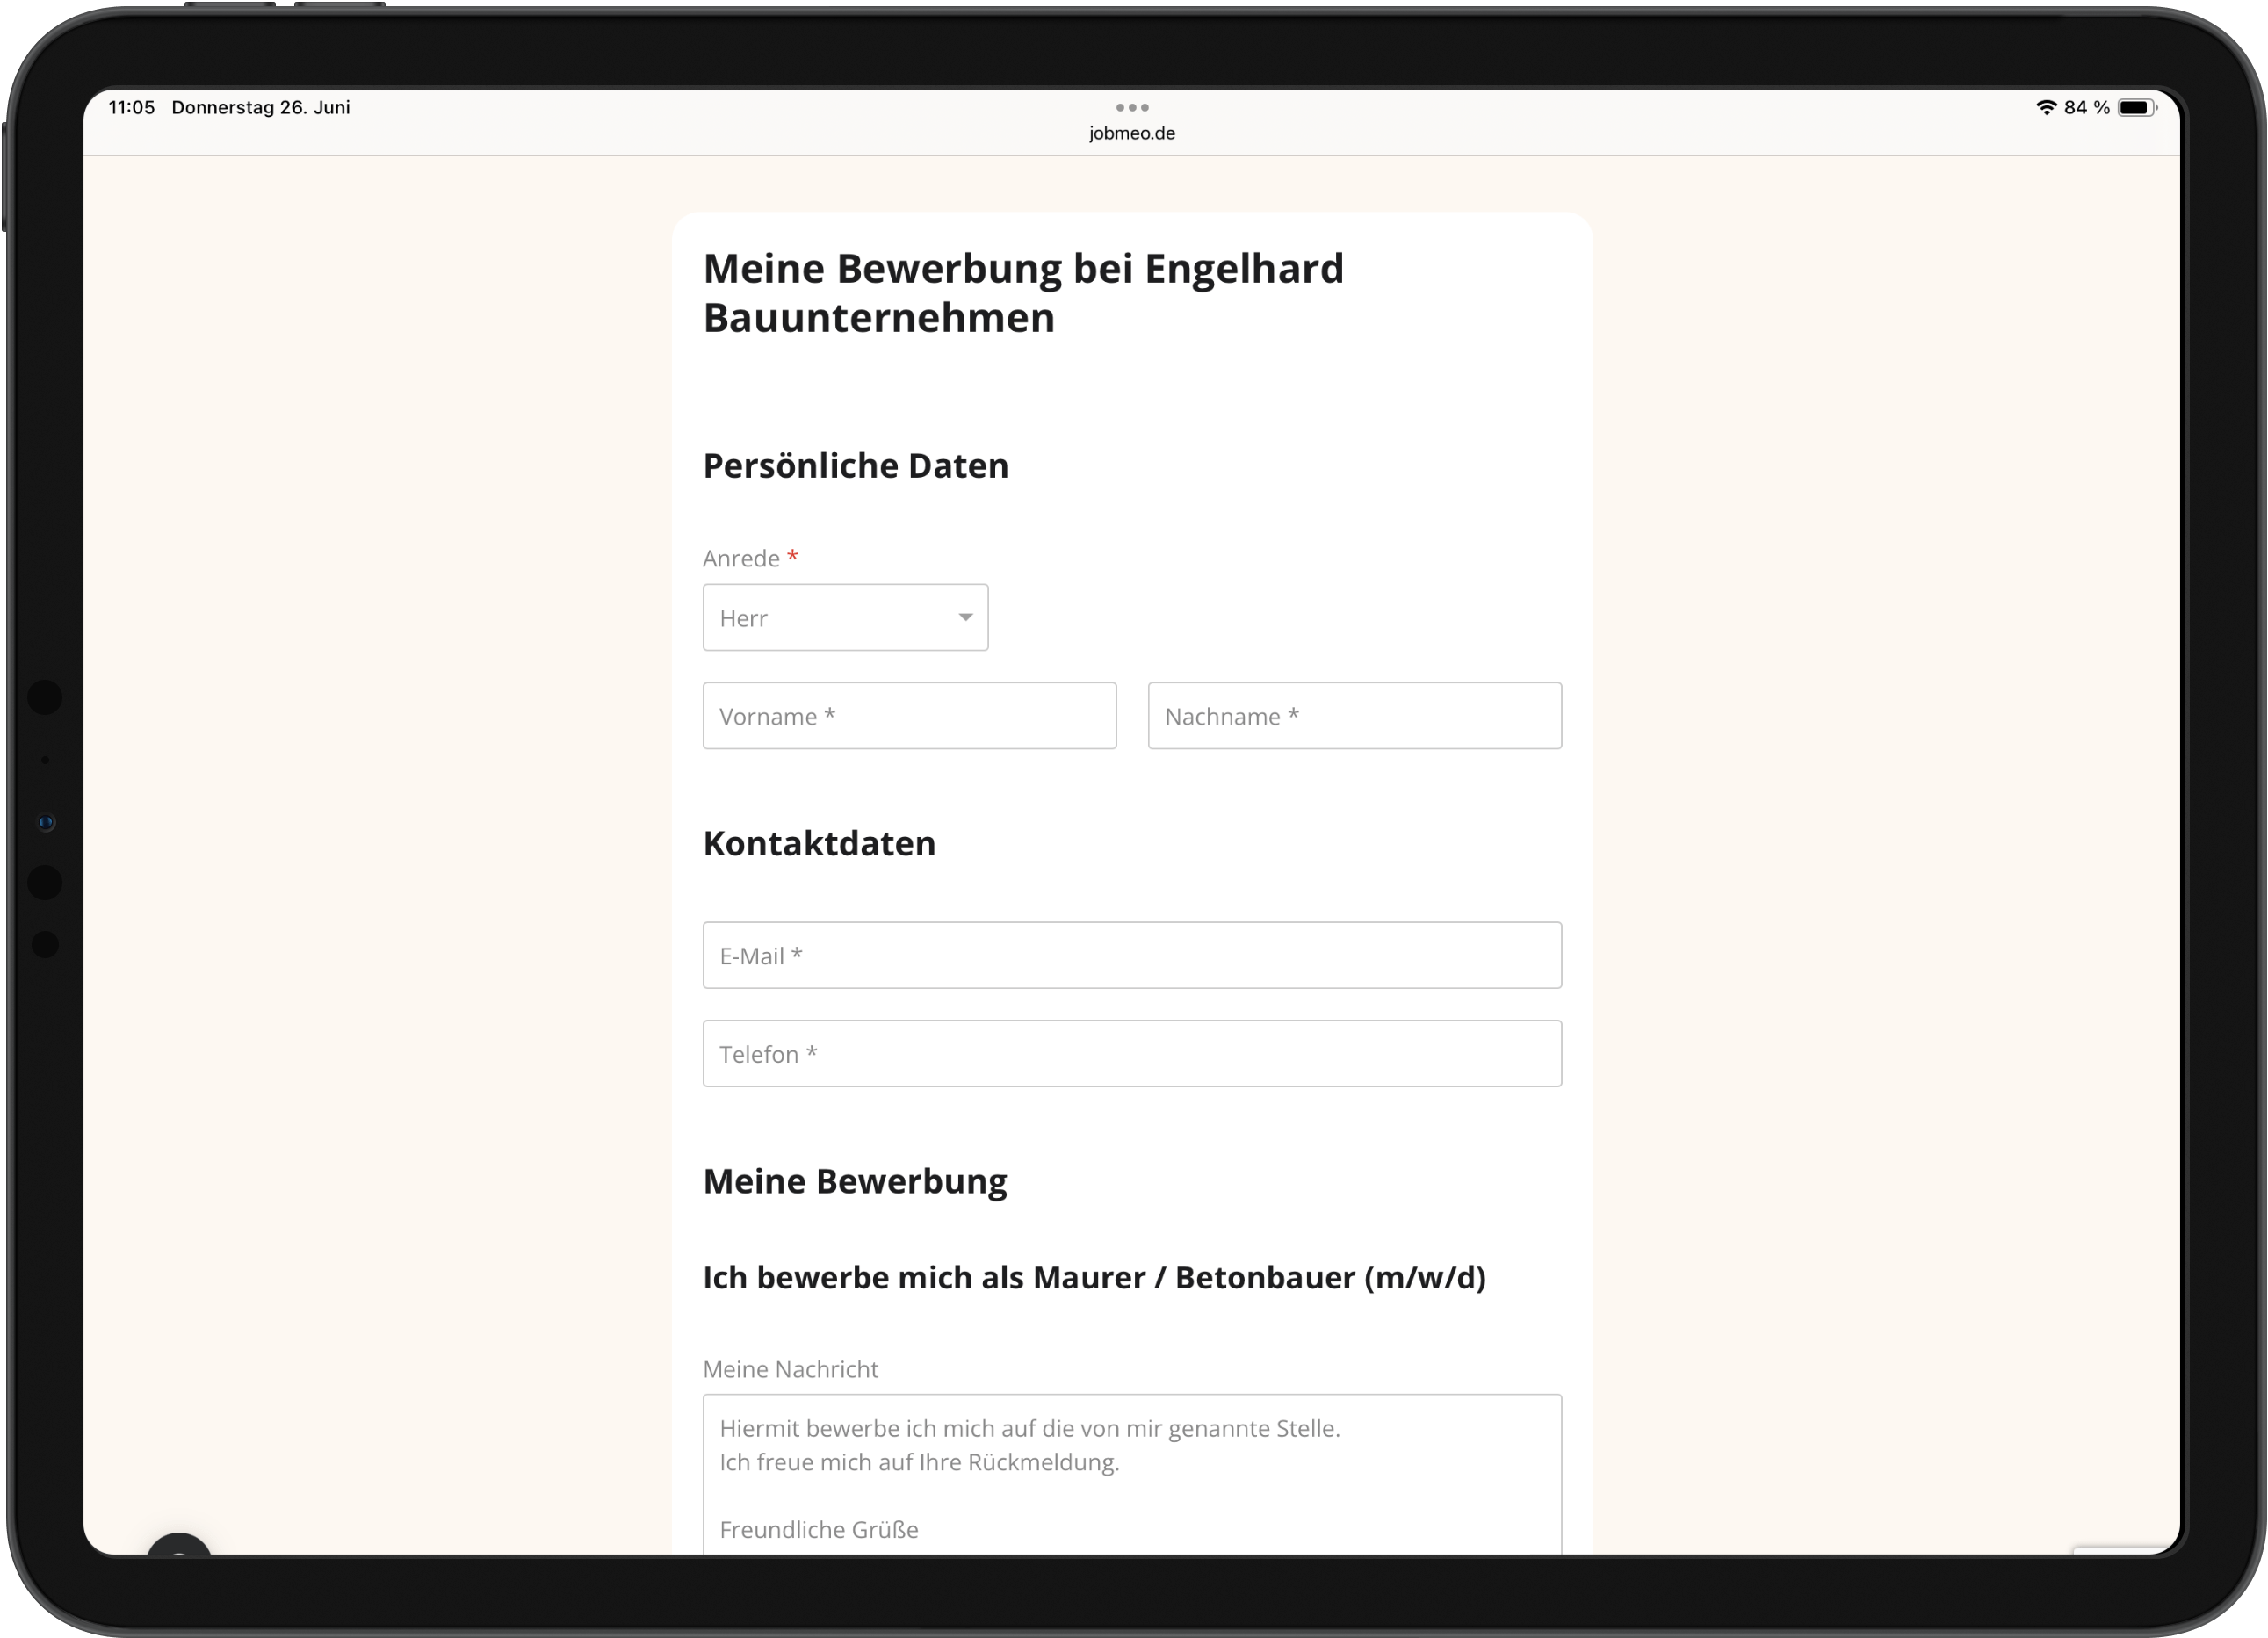Click the Kontaktdaten section heading
The width and height of the screenshot is (2268, 1638).
tap(819, 843)
